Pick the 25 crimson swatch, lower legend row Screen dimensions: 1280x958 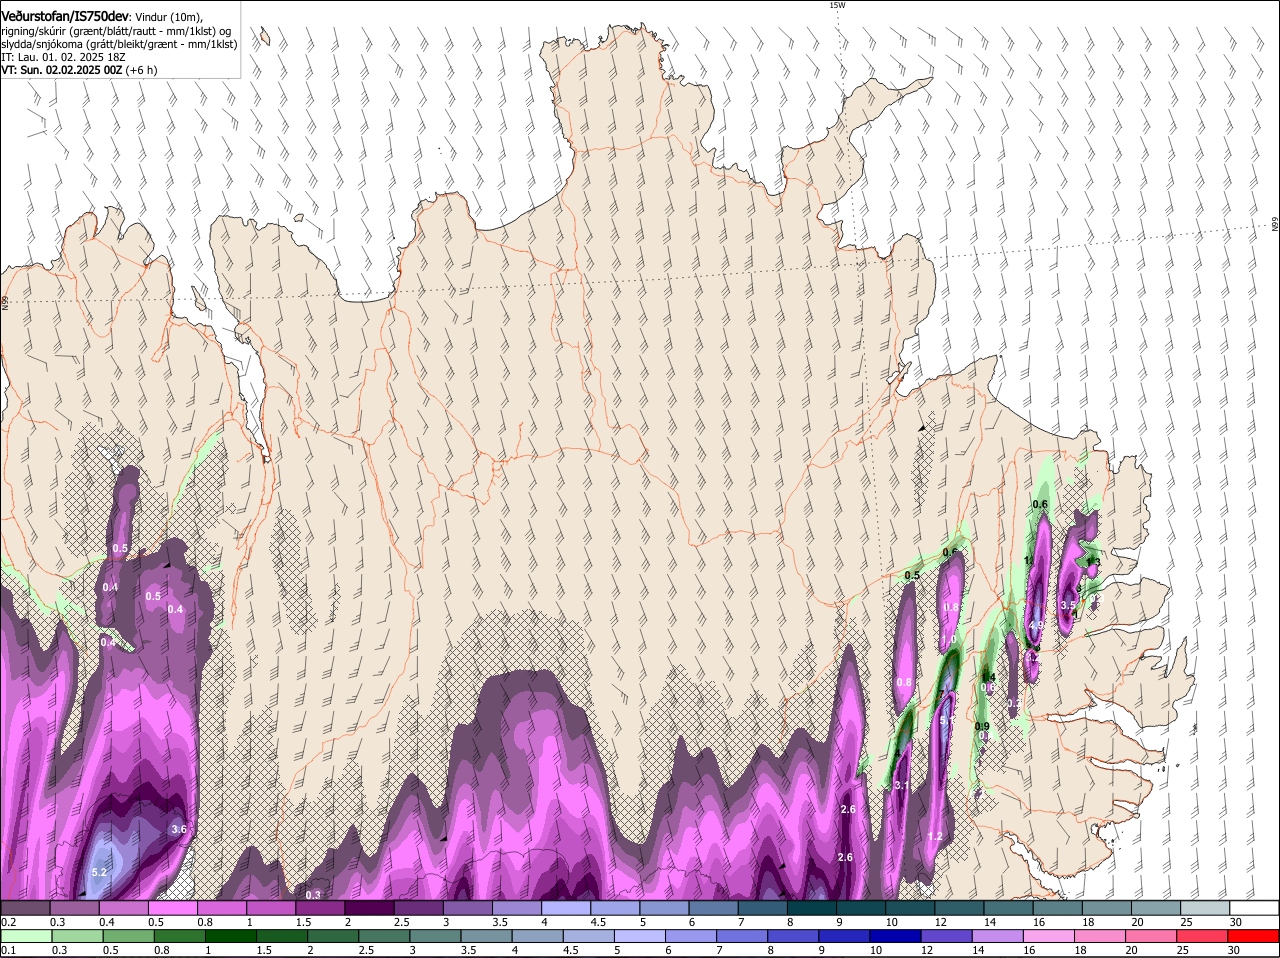point(1202,936)
